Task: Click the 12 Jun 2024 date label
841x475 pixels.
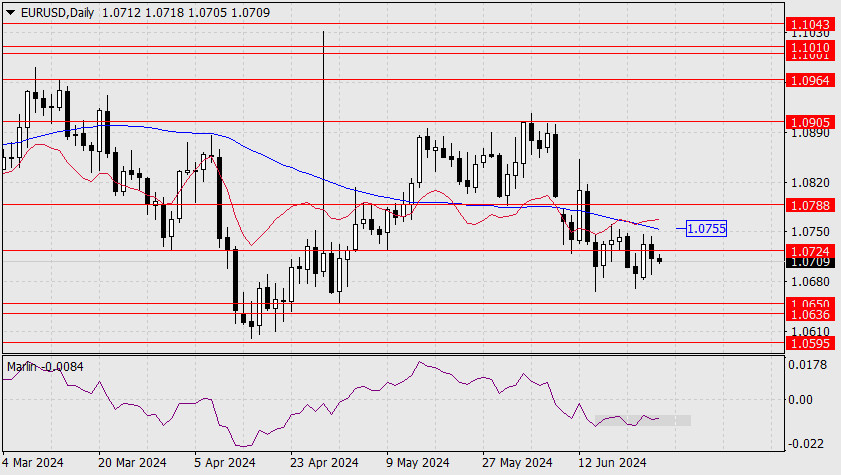Action: 612,463
